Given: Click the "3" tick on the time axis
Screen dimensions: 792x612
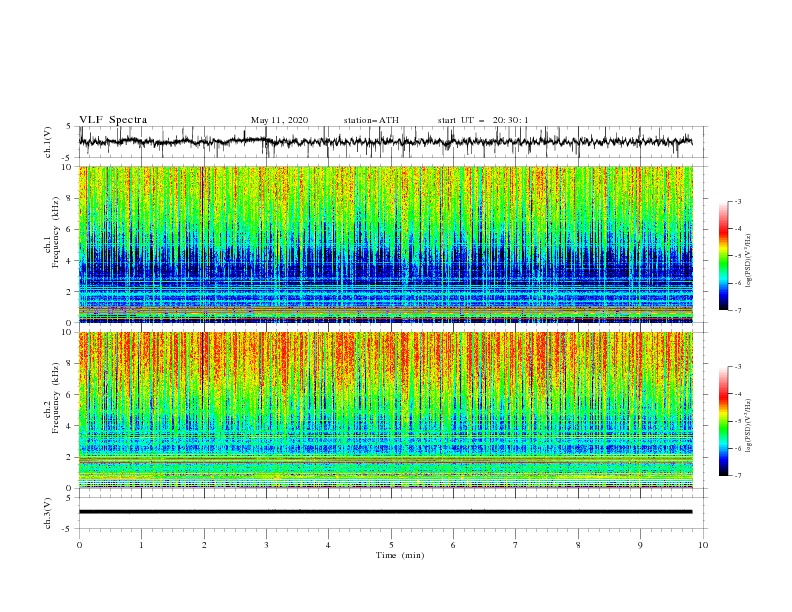Looking at the screenshot, I should [x=266, y=545].
